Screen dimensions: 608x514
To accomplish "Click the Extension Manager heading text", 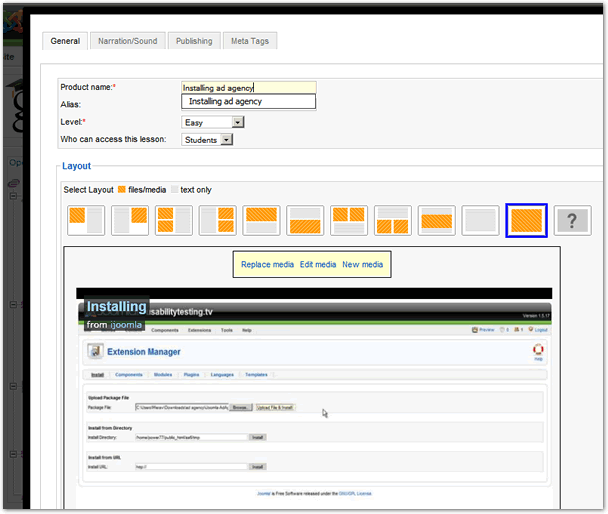I will click(x=144, y=352).
